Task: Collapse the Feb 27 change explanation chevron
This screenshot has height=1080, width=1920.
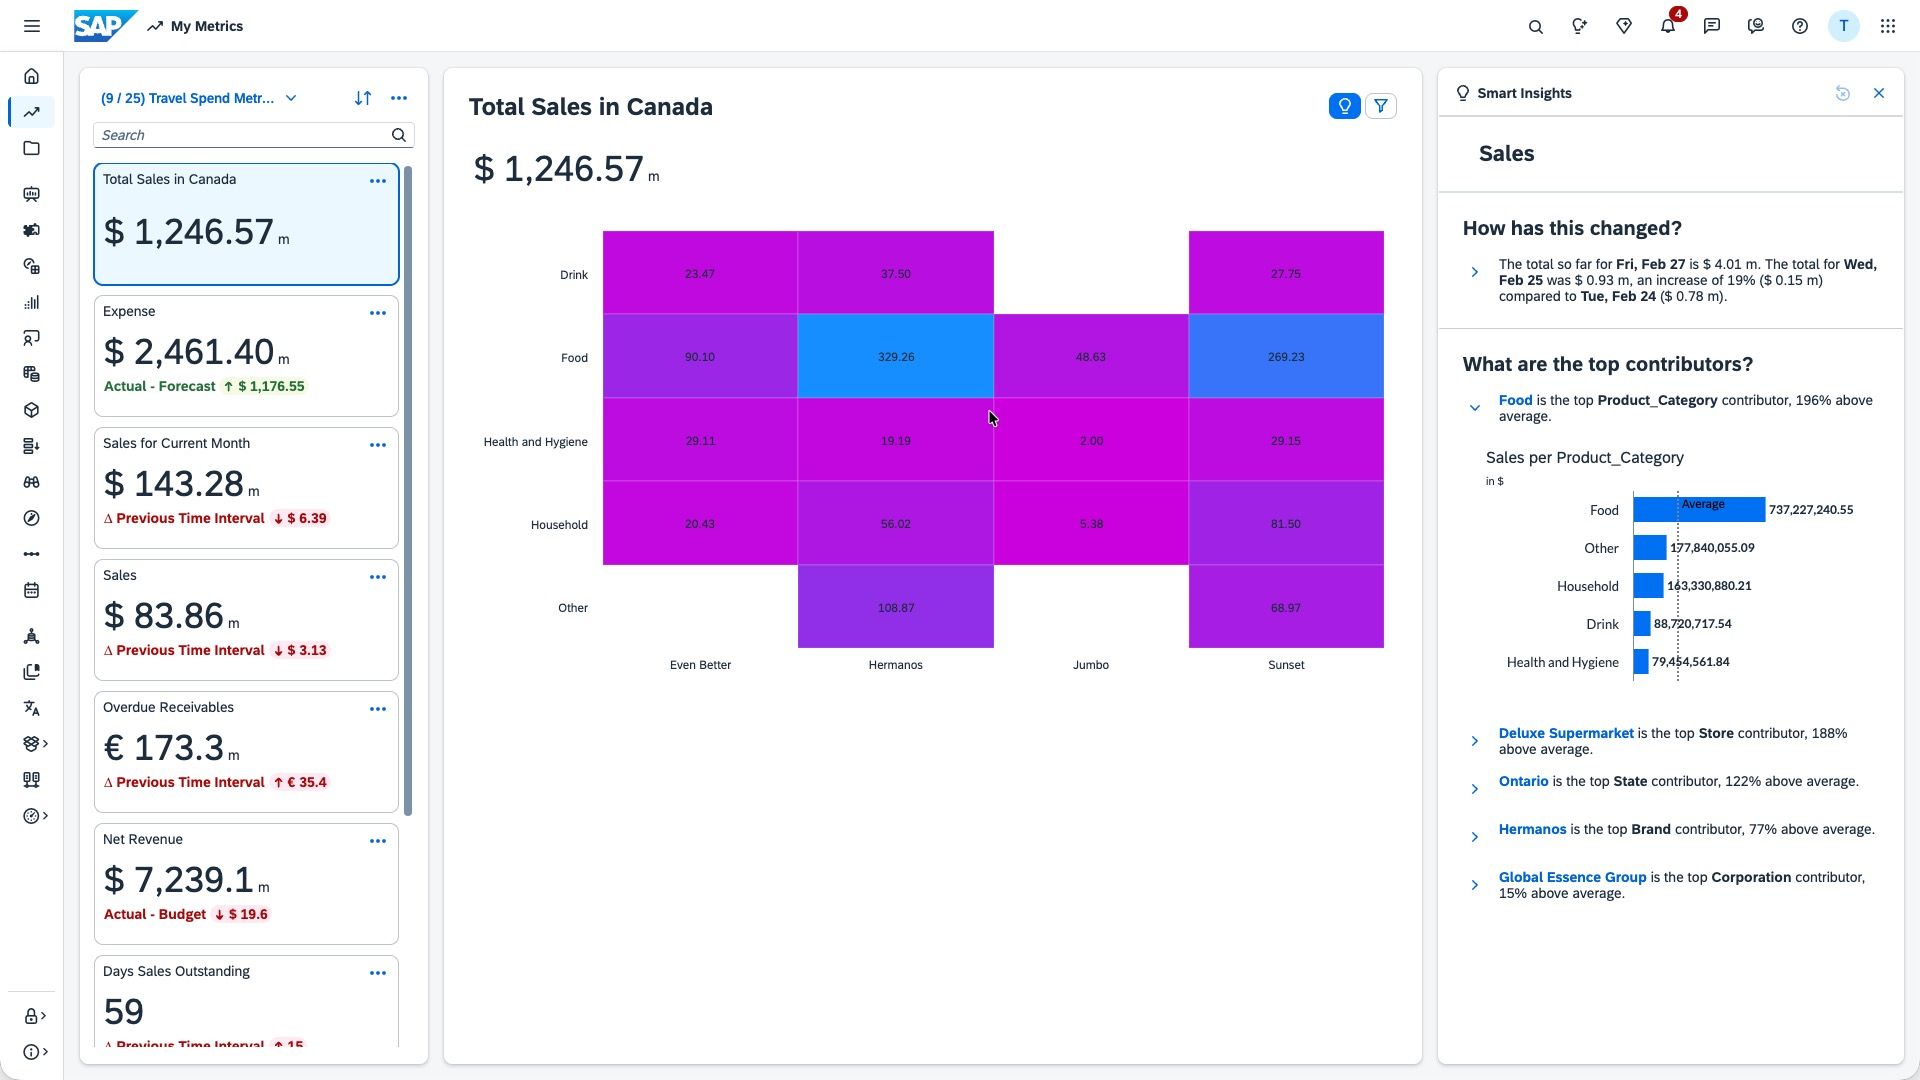Action: tap(1476, 272)
